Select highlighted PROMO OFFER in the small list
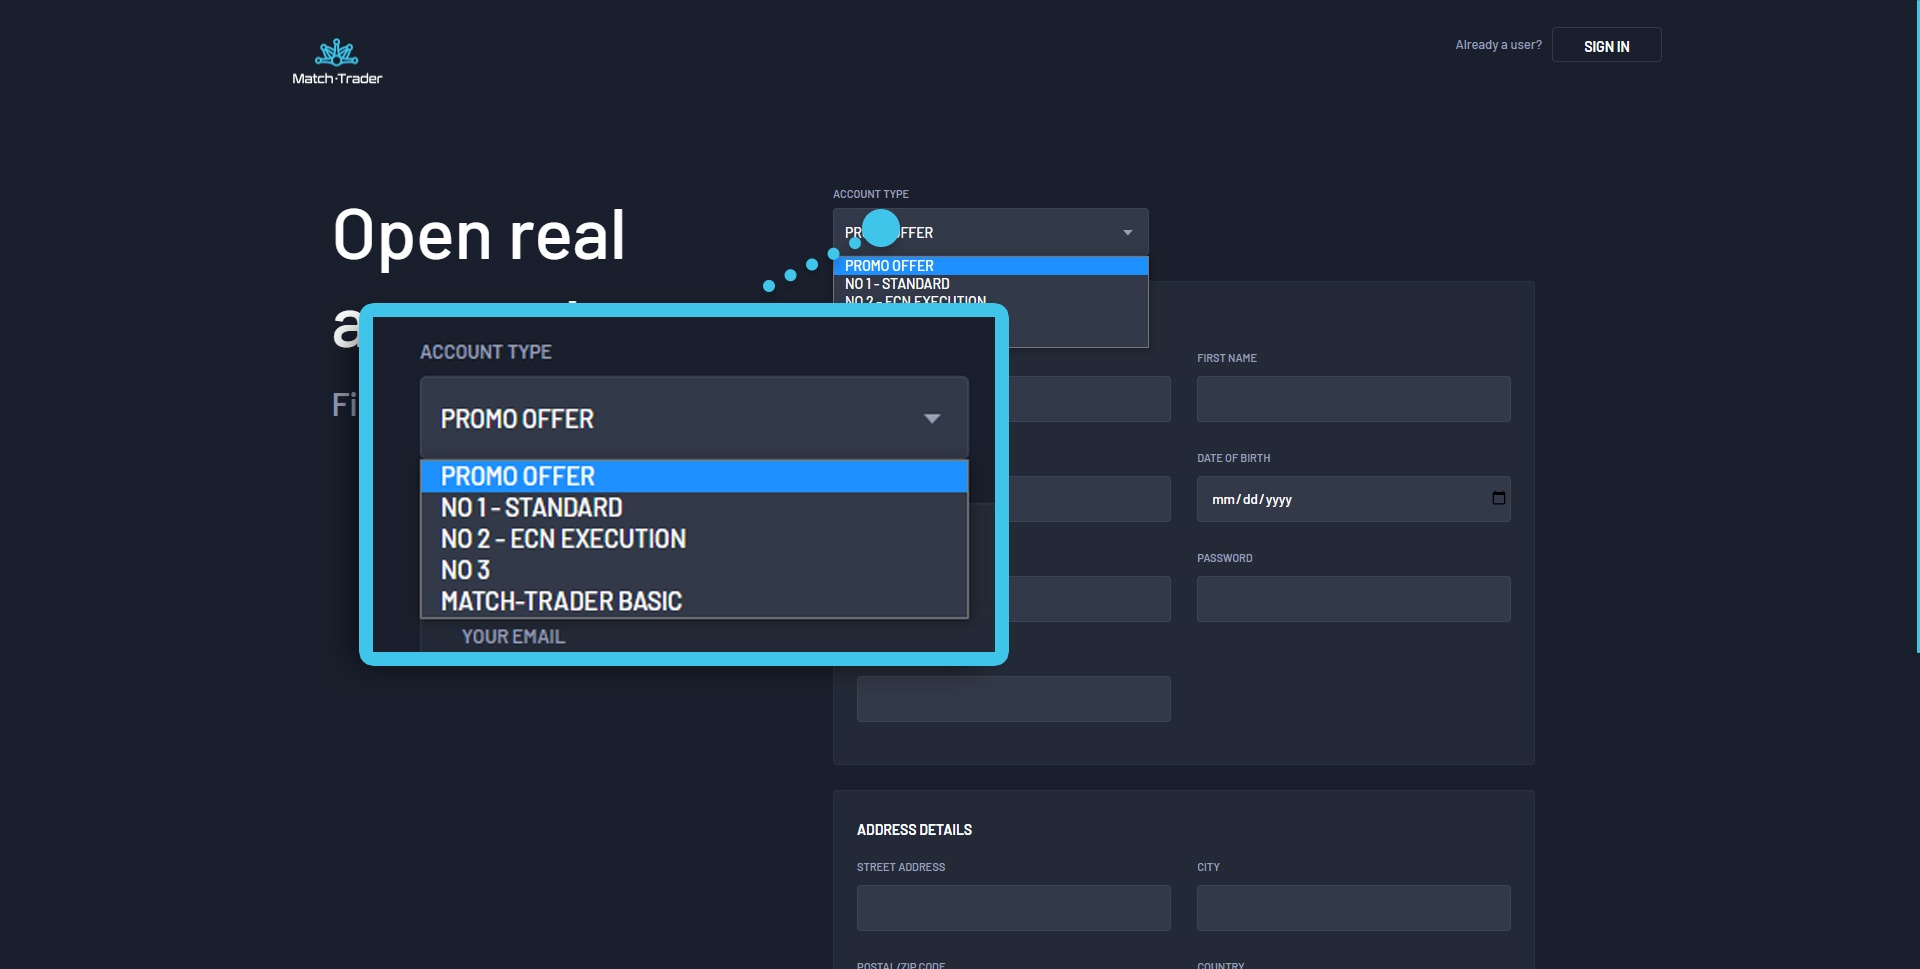This screenshot has height=969, width=1920. pyautogui.click(x=989, y=266)
